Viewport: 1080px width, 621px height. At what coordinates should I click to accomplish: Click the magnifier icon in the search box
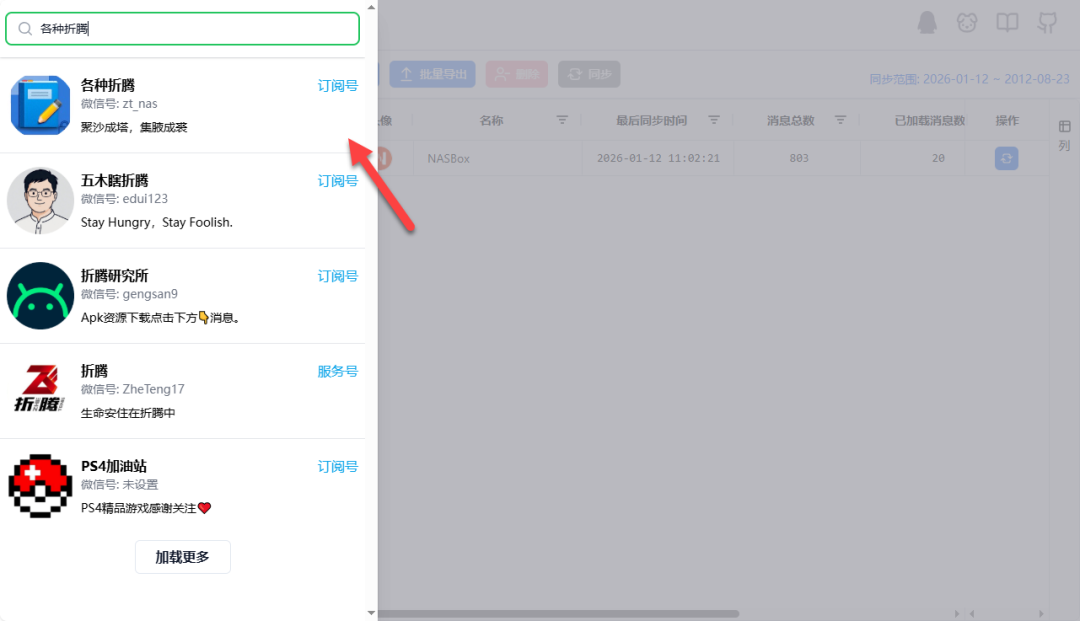pos(25,29)
